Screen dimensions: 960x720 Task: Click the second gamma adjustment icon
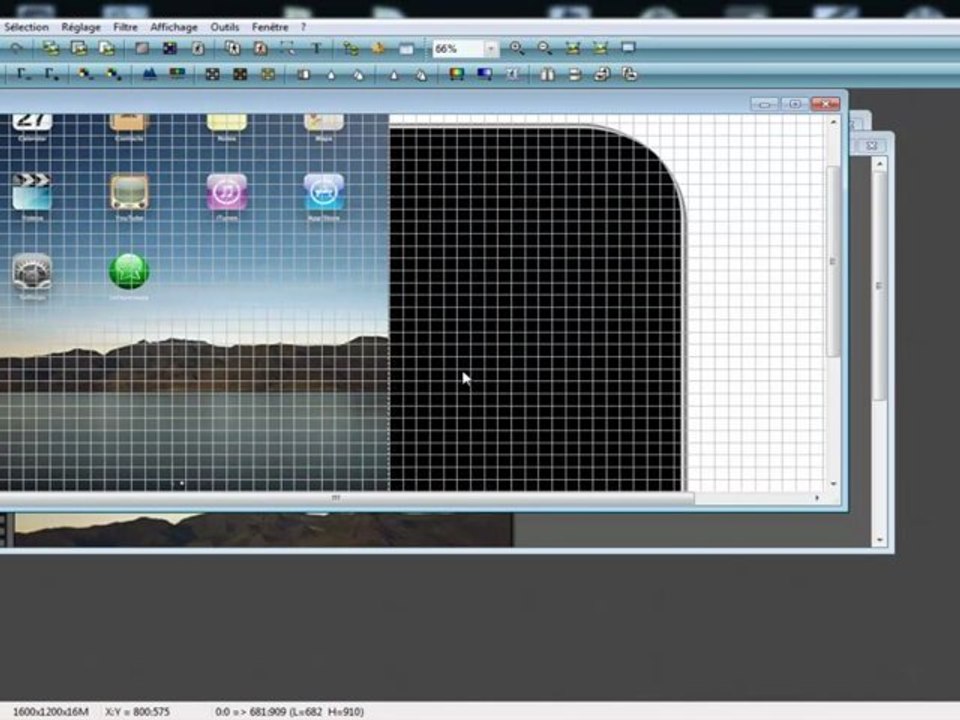coord(51,75)
